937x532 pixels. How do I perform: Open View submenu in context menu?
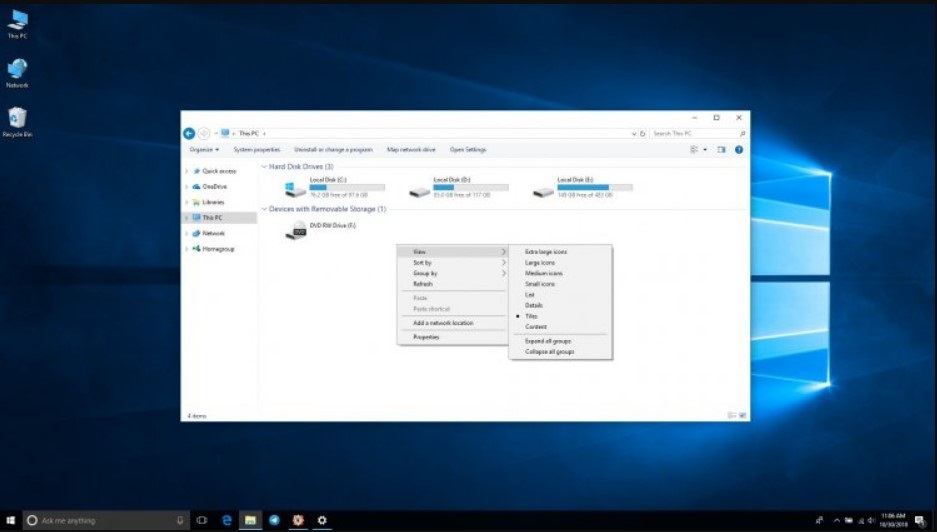click(452, 252)
